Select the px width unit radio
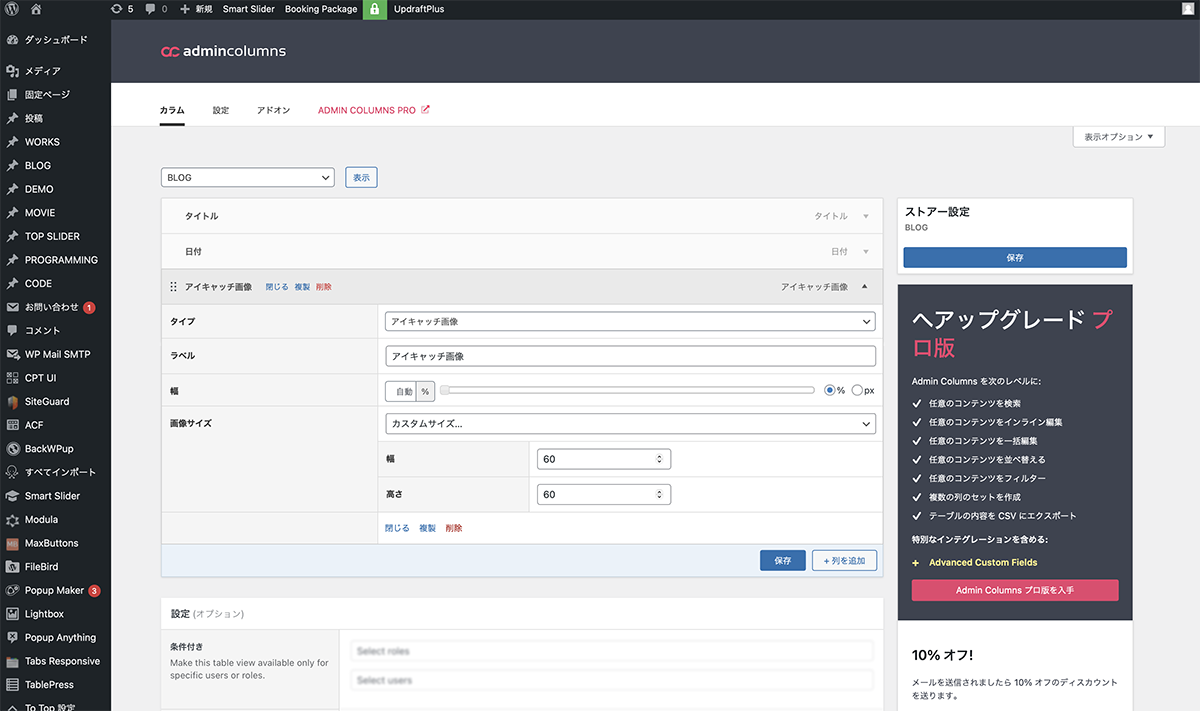Viewport: 1200px width, 711px height. pos(857,390)
